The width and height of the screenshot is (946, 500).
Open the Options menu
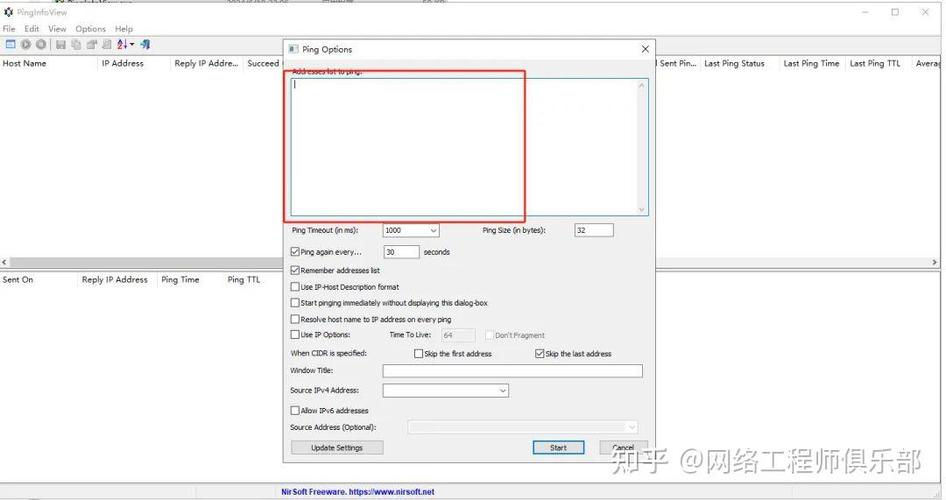[x=90, y=29]
